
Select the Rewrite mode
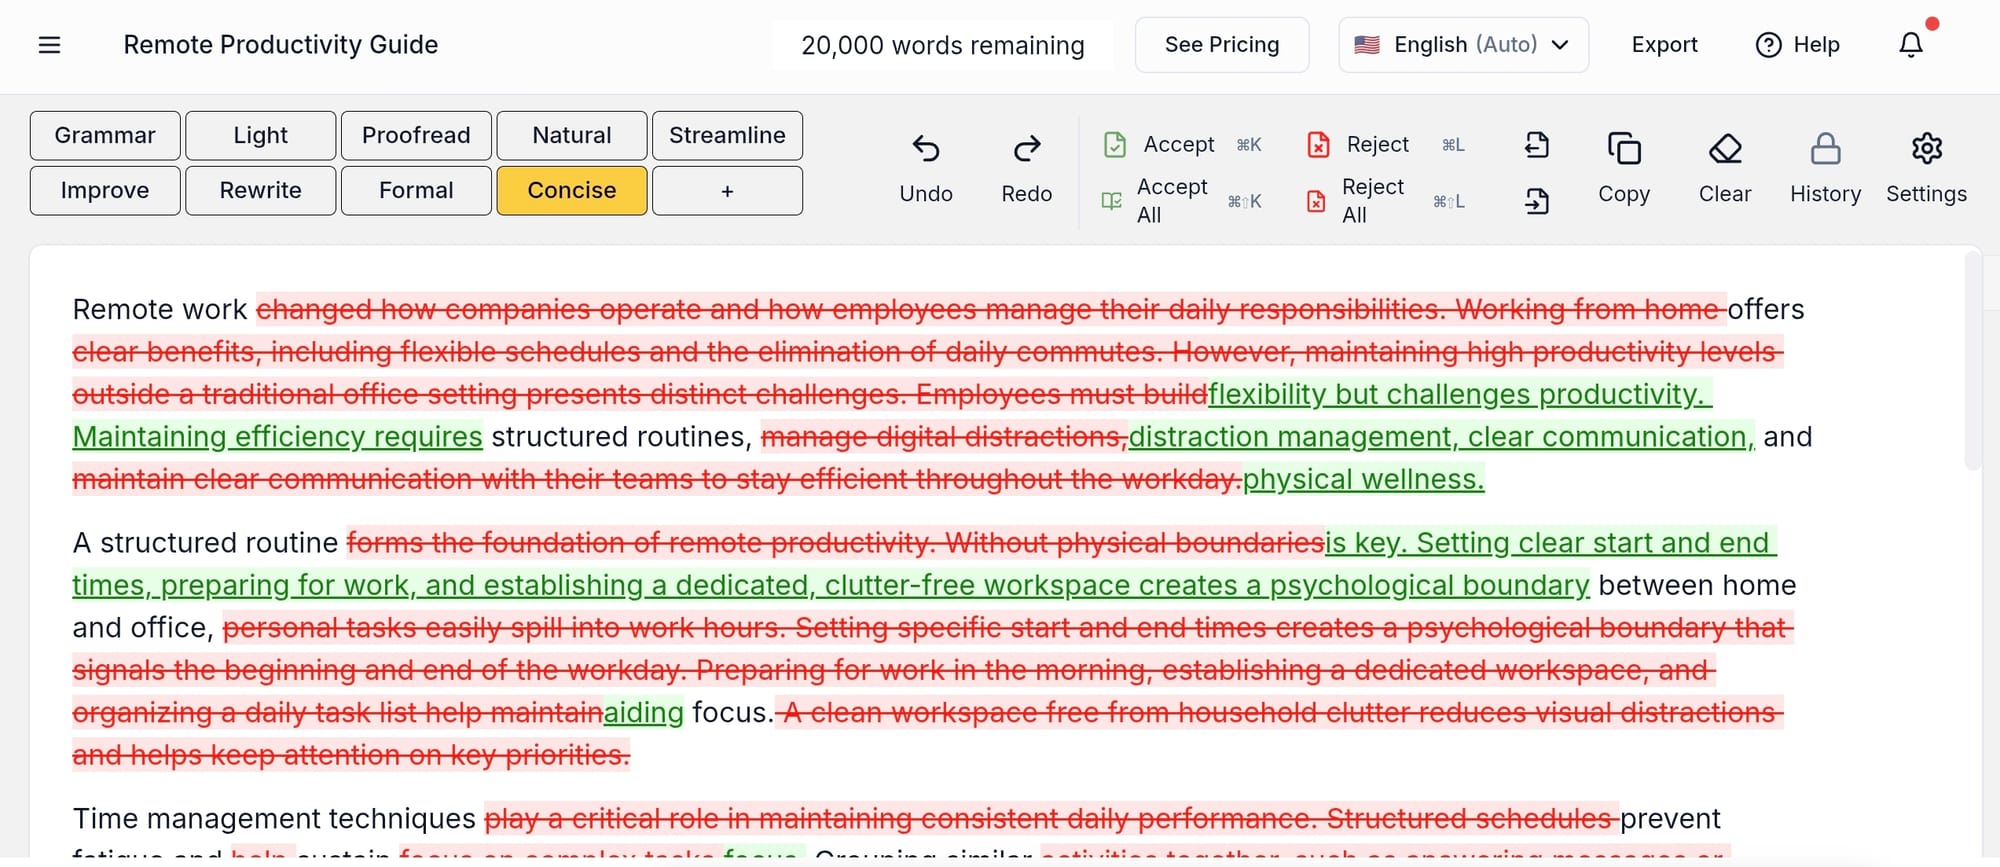261,191
